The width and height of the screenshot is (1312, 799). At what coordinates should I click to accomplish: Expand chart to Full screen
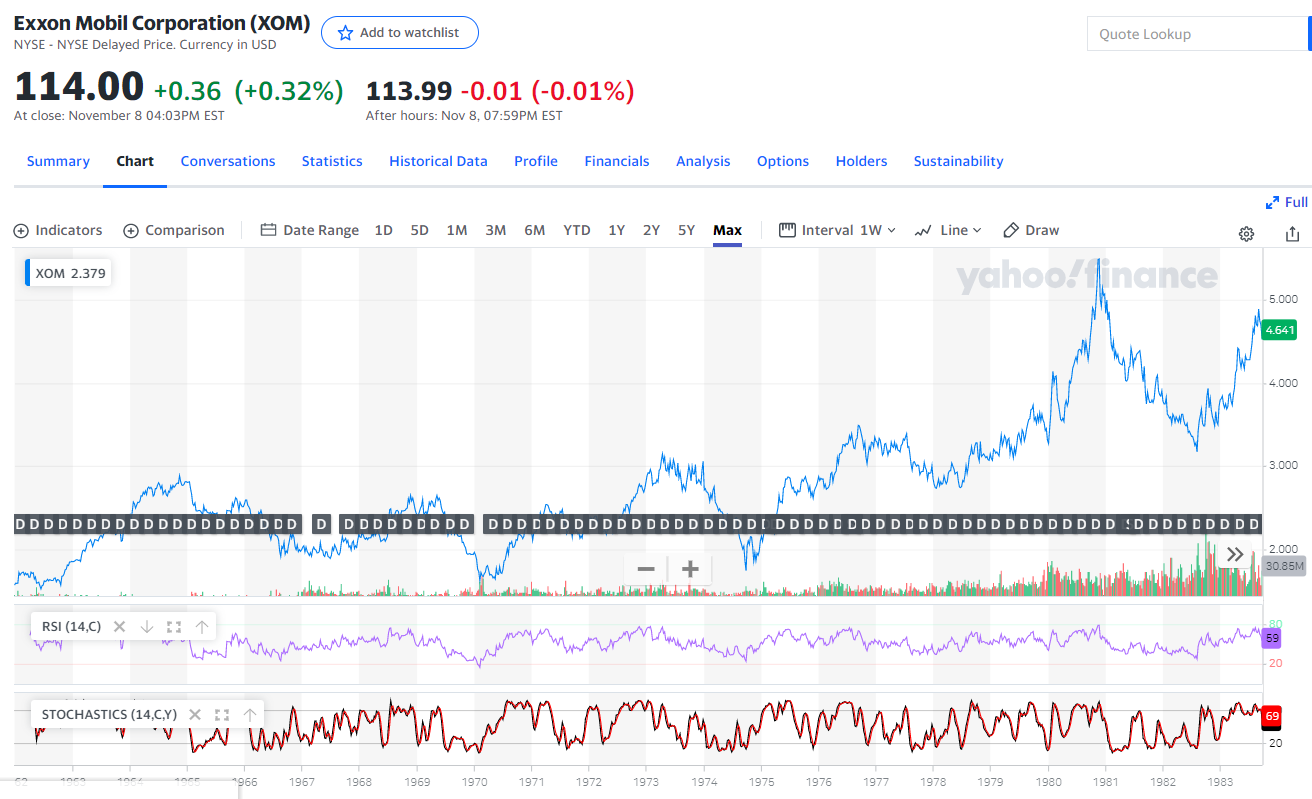(x=1286, y=202)
